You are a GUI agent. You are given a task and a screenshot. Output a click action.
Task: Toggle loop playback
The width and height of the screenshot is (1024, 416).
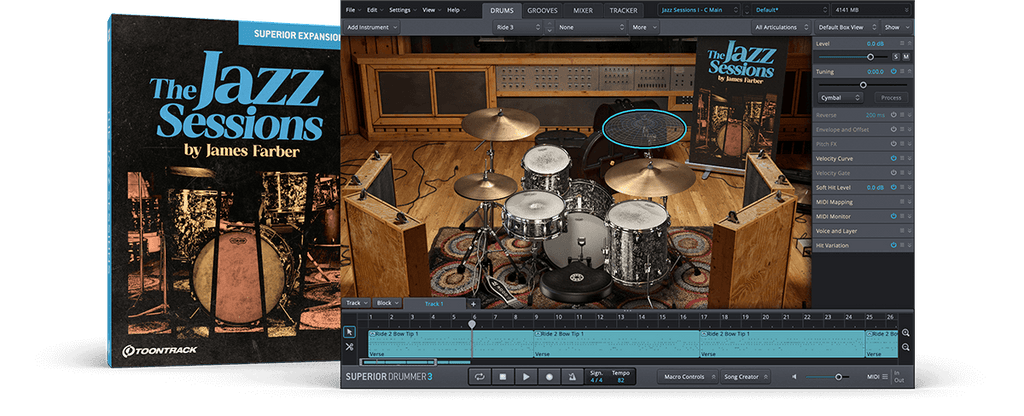tap(479, 377)
